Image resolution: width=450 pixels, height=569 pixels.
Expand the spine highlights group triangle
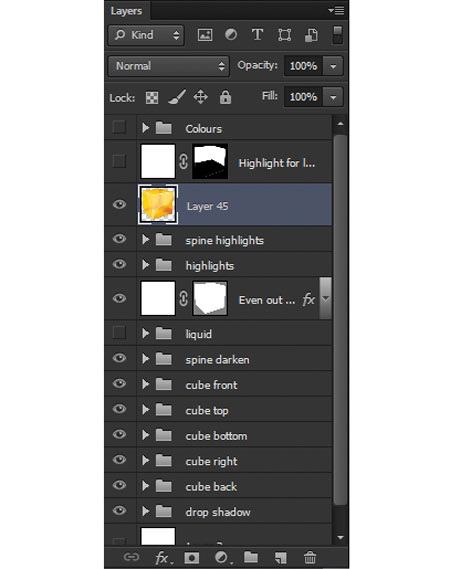click(146, 239)
